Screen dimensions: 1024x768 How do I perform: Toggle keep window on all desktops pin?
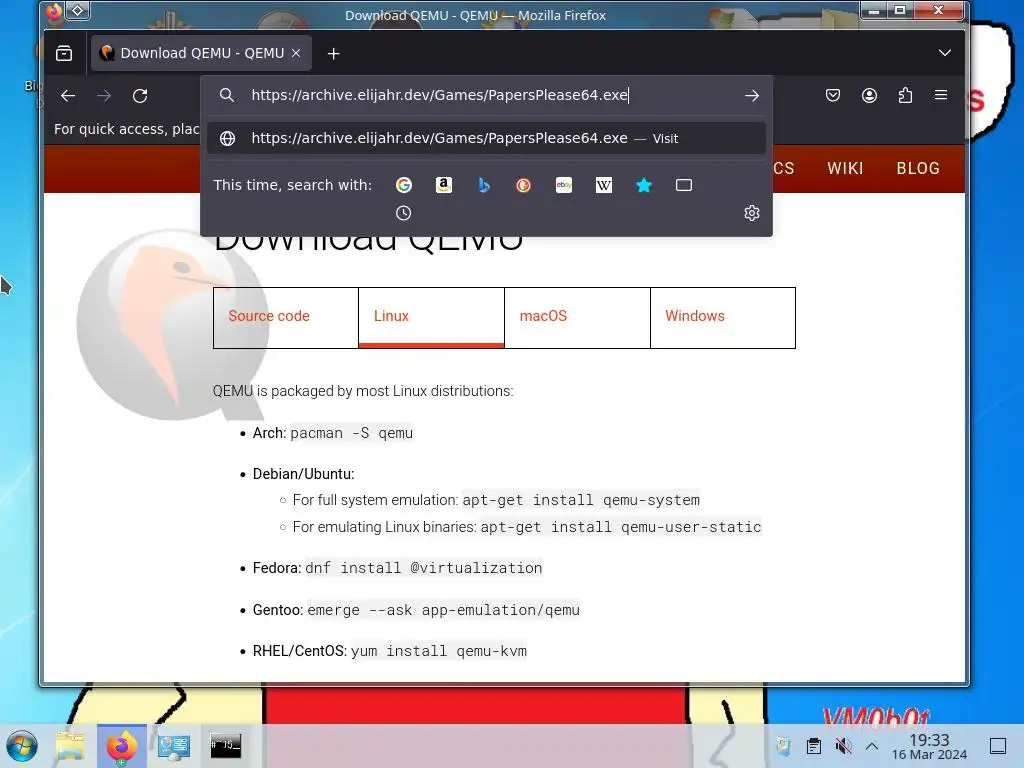[x=78, y=11]
